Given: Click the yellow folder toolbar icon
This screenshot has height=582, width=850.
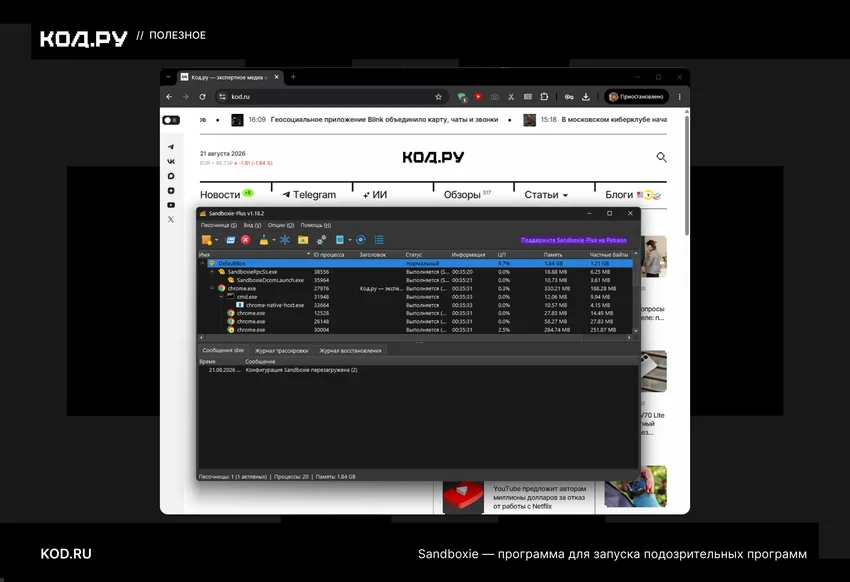Looking at the screenshot, I should click(303, 240).
